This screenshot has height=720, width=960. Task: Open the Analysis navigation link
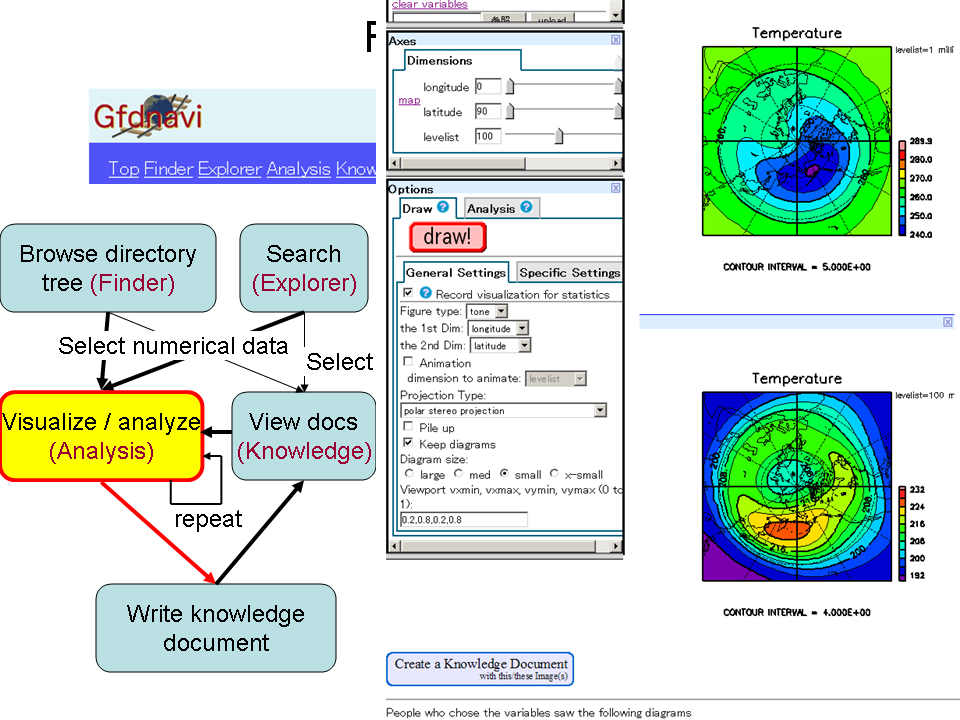tap(298, 168)
